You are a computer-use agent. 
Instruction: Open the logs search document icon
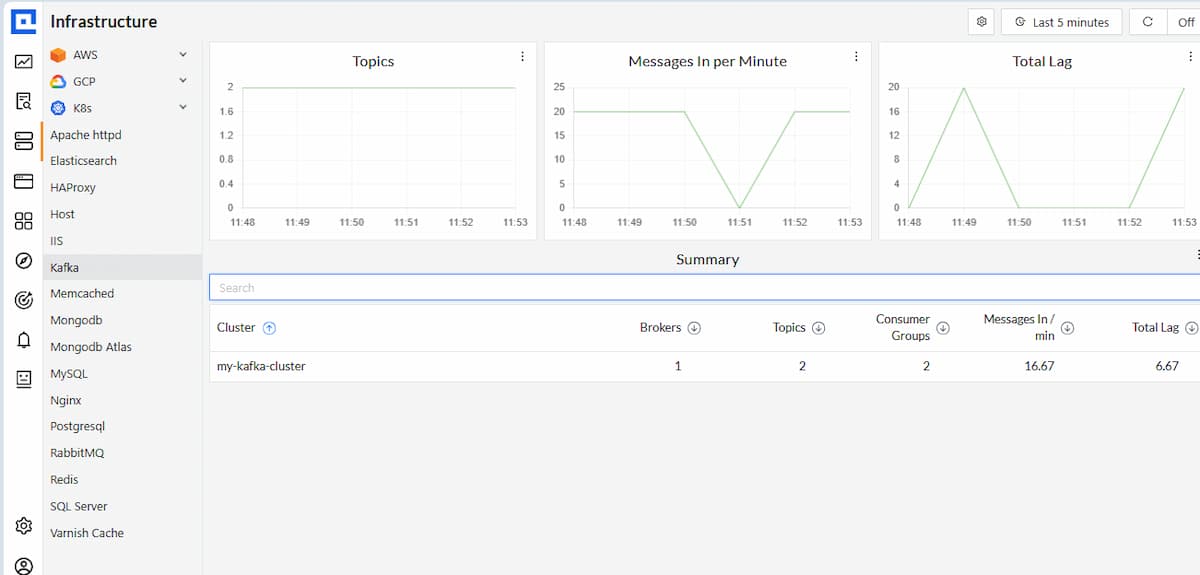pos(23,101)
